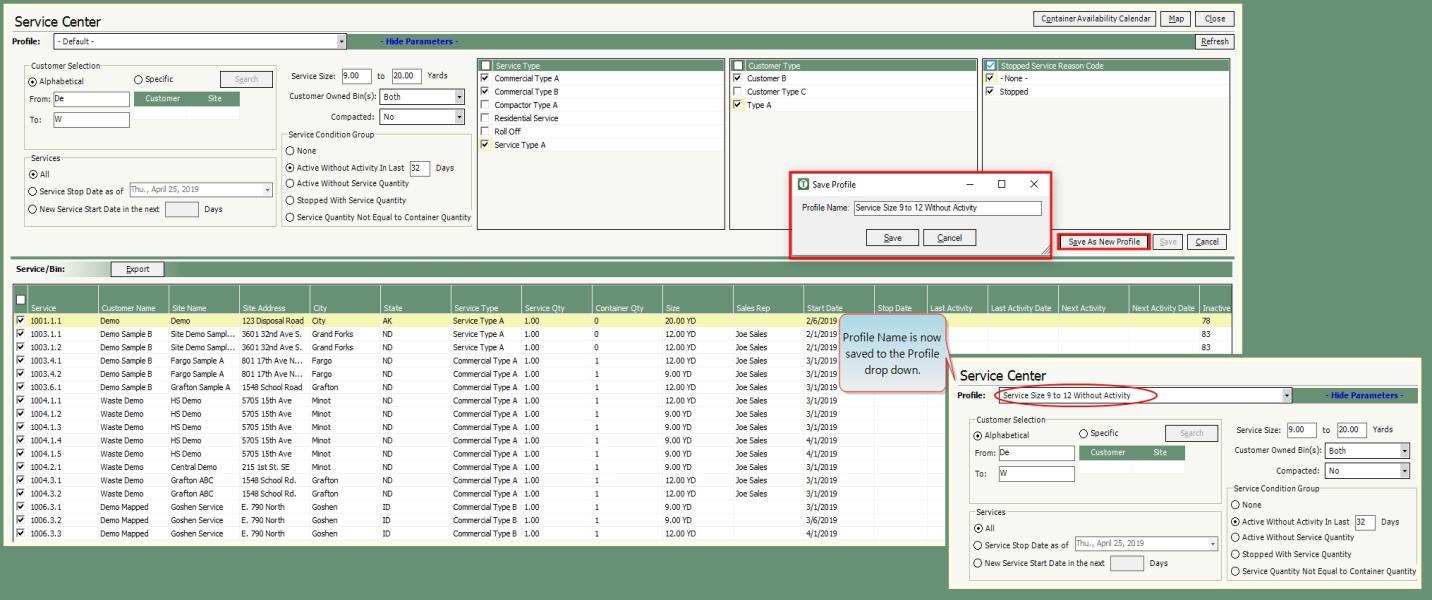Check the Customer Type C checkbox
The height and width of the screenshot is (600, 1432).
(x=738, y=92)
